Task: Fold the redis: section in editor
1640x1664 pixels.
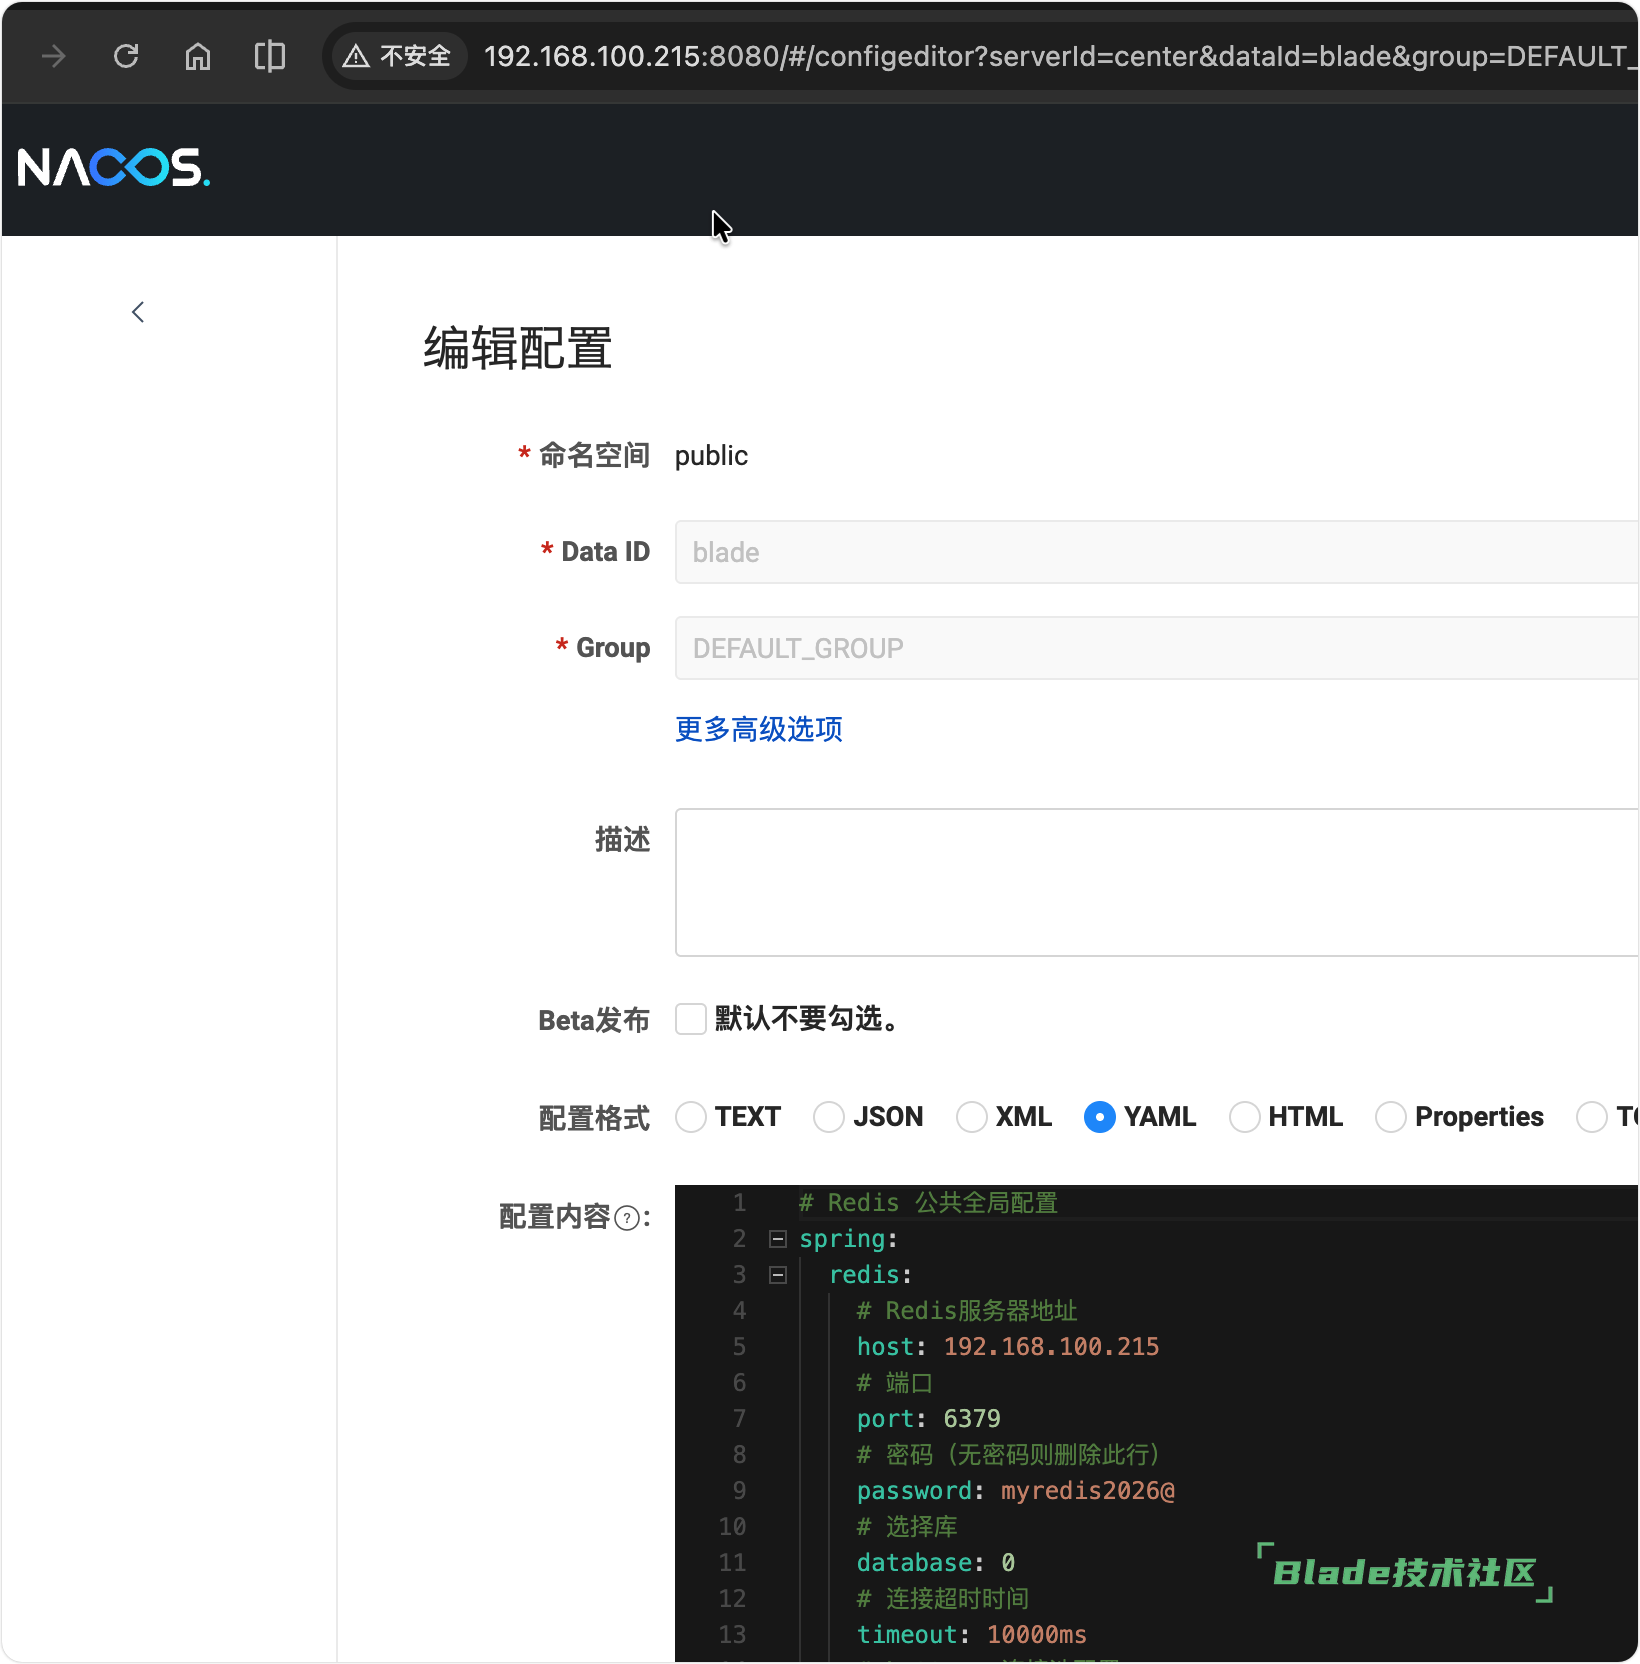Action: [x=778, y=1275]
